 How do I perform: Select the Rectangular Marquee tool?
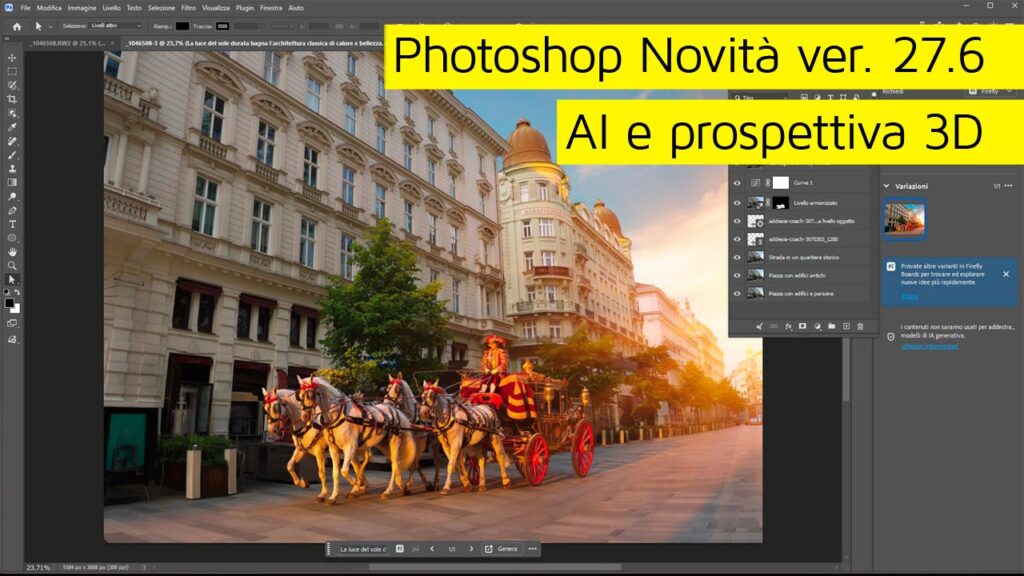(12, 71)
